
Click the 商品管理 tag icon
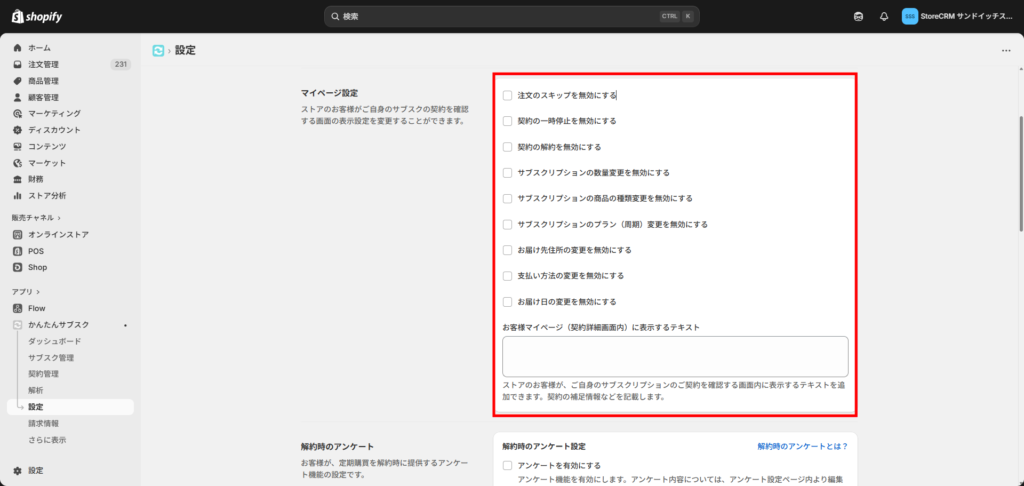[18, 81]
